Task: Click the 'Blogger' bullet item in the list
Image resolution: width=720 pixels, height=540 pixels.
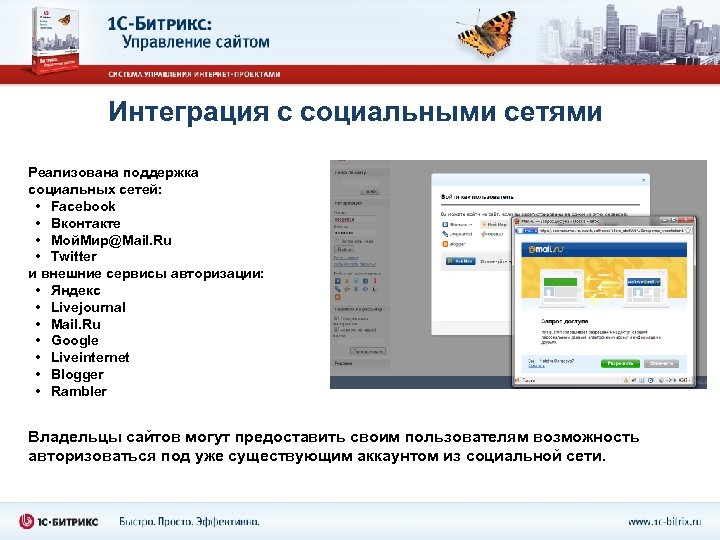Action: coord(77,375)
